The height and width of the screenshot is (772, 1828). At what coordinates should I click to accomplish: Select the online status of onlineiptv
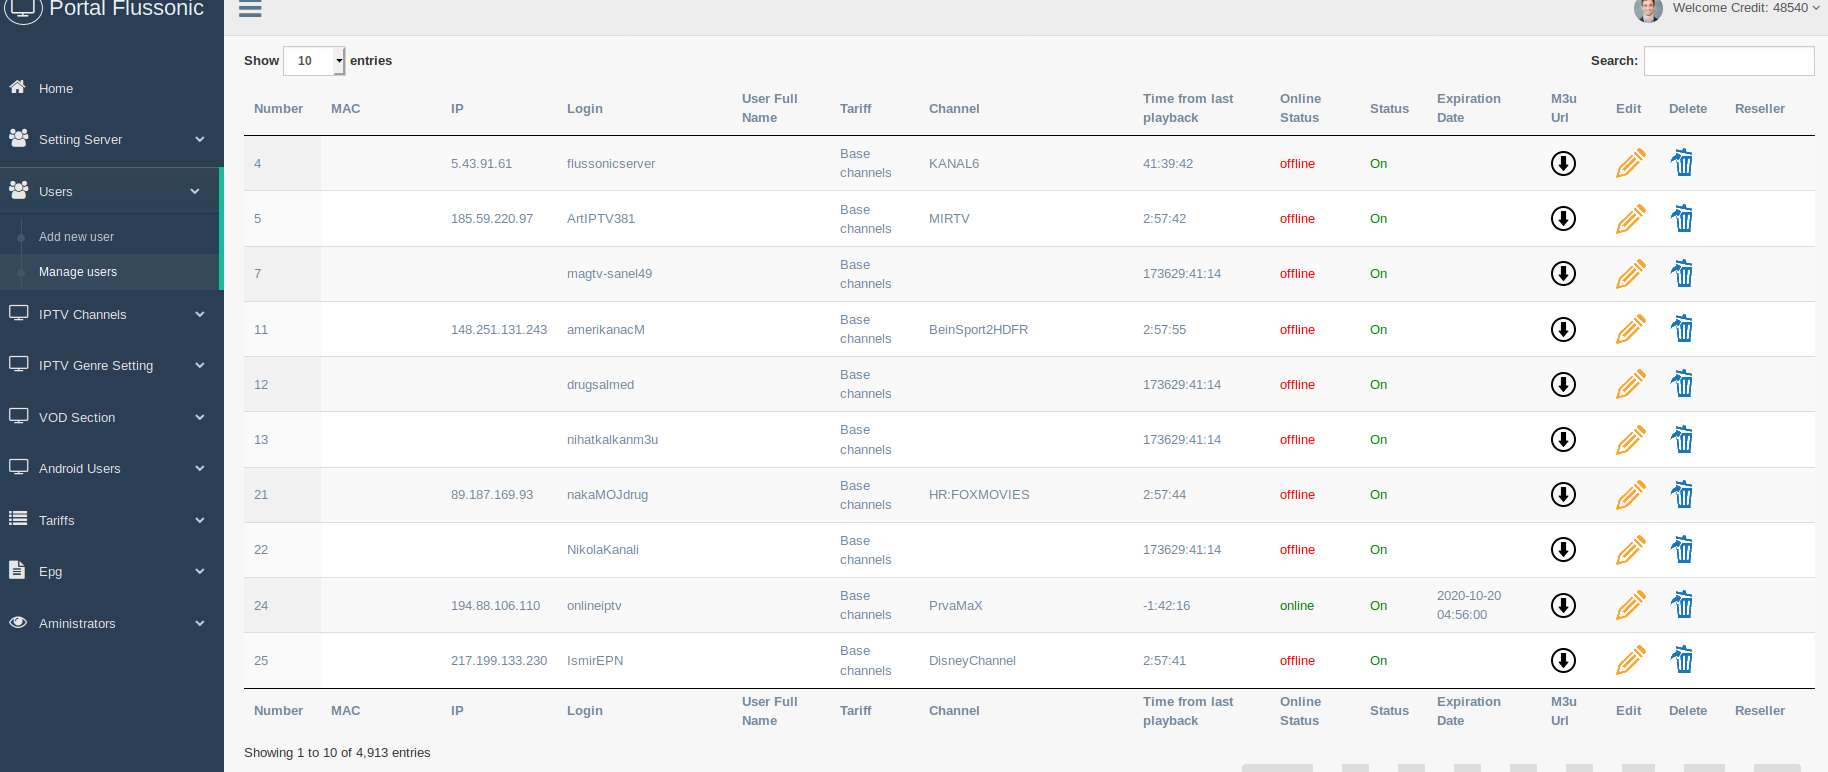click(x=1297, y=606)
